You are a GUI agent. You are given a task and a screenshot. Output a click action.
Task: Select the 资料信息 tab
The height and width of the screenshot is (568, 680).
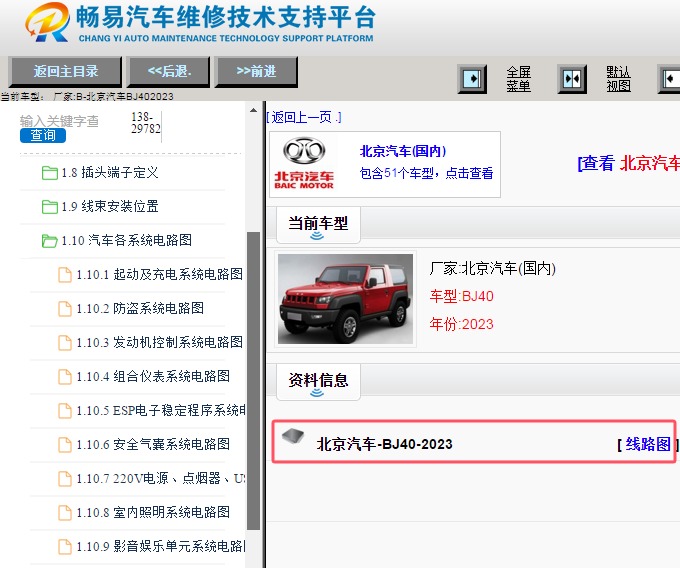coord(318,382)
